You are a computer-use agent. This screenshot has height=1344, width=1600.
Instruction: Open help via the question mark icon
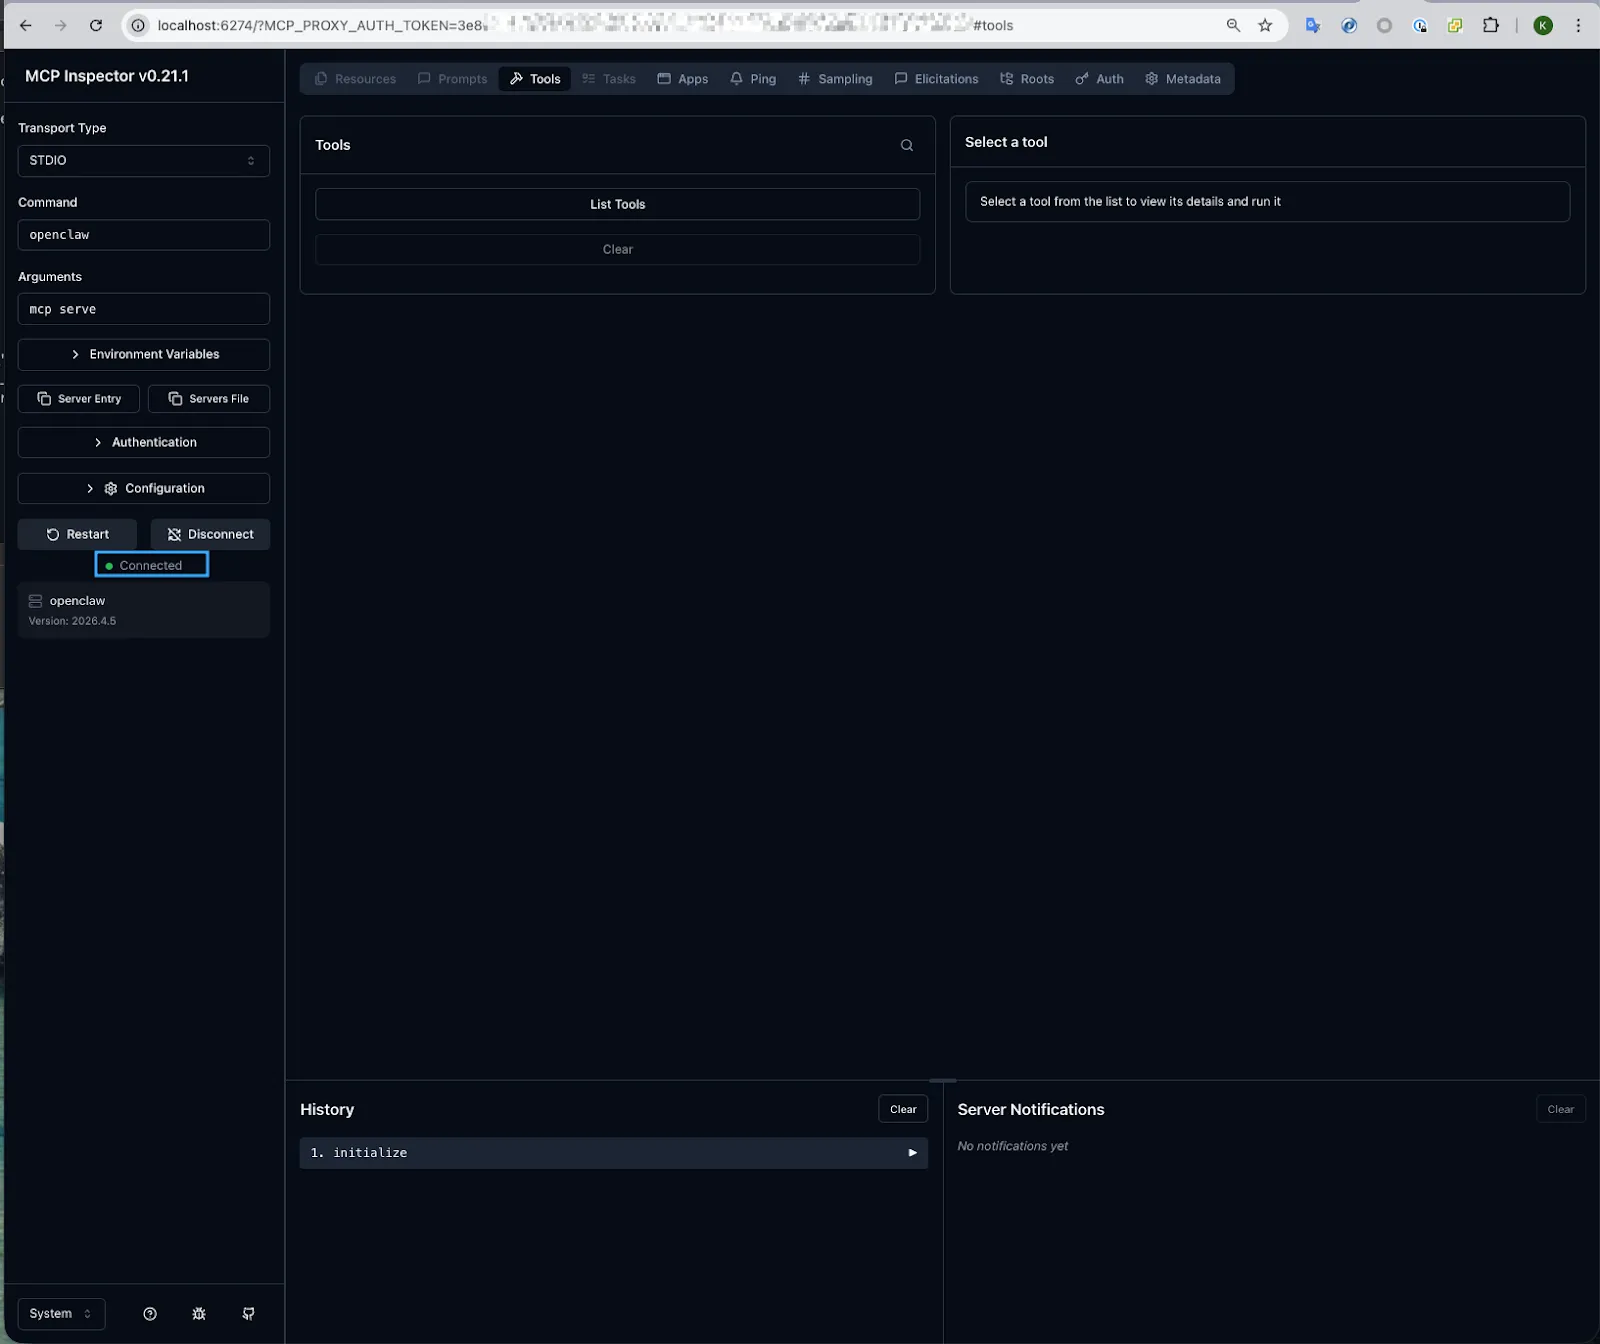(x=150, y=1314)
